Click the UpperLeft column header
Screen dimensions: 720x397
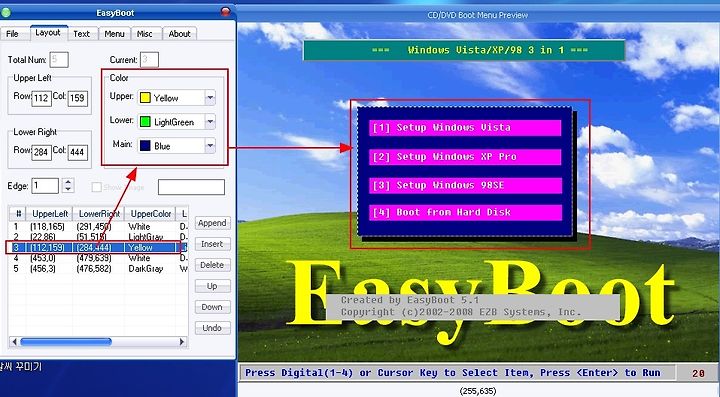tap(50, 214)
